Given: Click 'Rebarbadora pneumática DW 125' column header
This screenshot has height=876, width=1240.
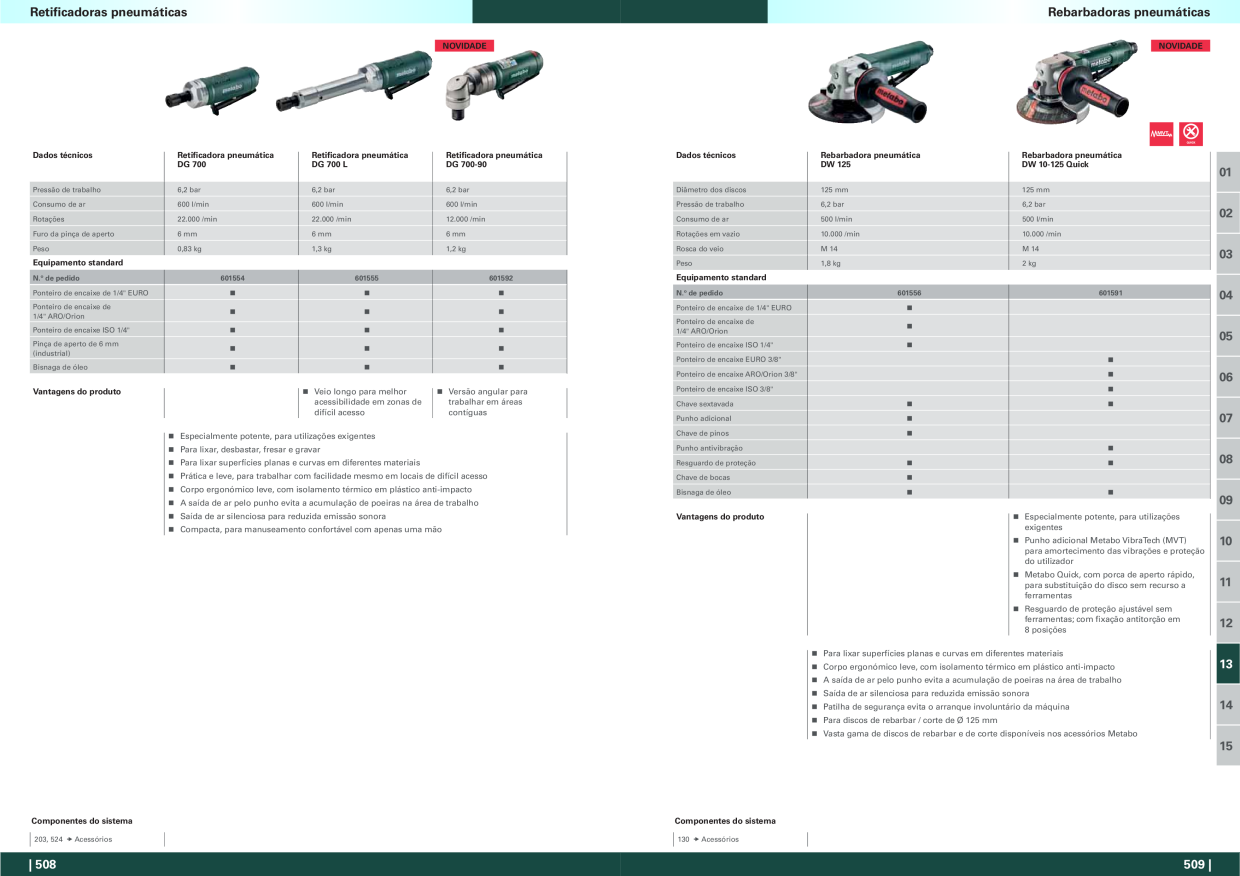Looking at the screenshot, I should [870, 160].
